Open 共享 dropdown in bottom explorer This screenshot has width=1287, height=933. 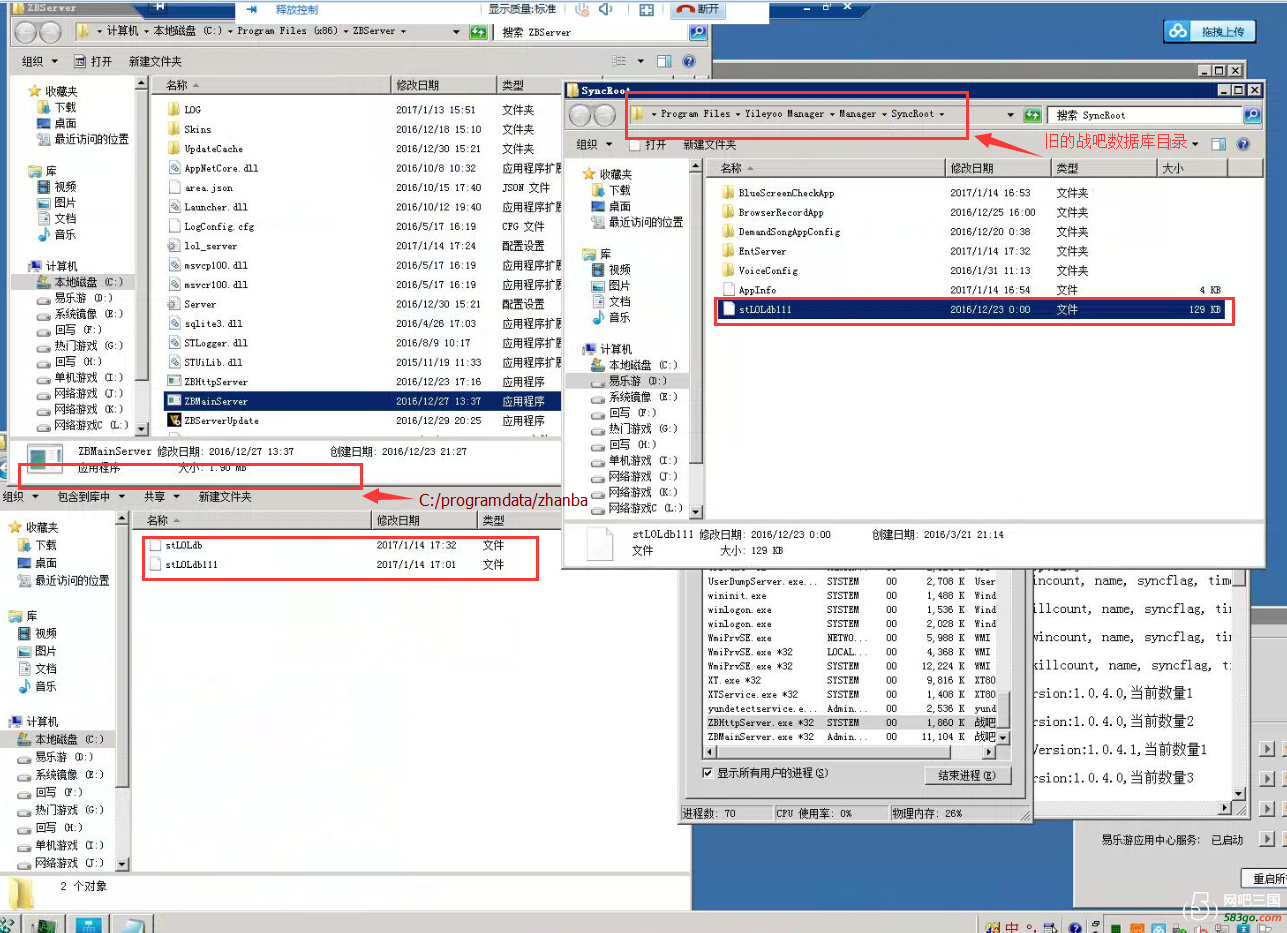tap(161, 496)
